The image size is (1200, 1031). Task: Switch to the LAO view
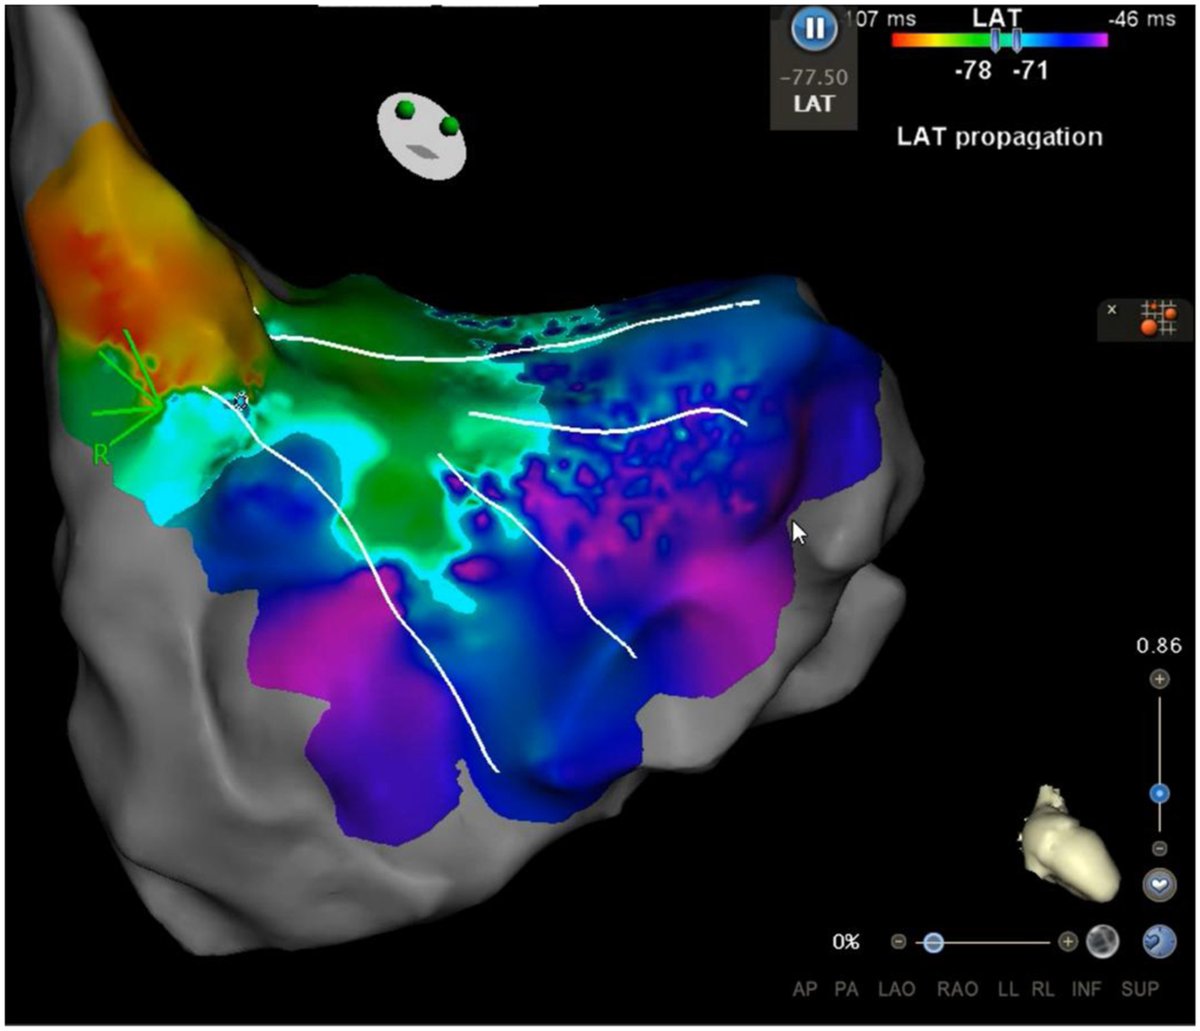point(895,989)
